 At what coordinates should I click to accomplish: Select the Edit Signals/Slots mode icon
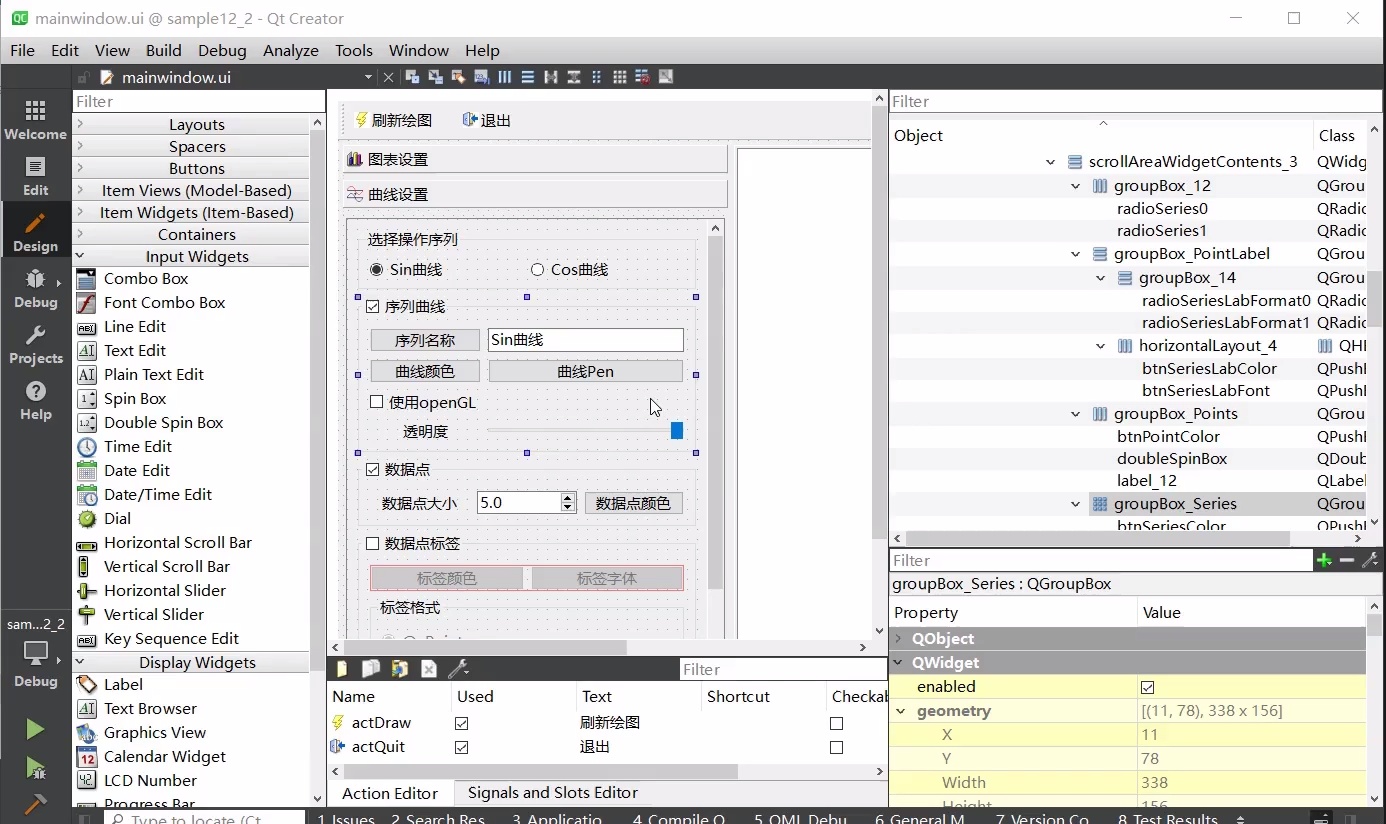tap(435, 77)
